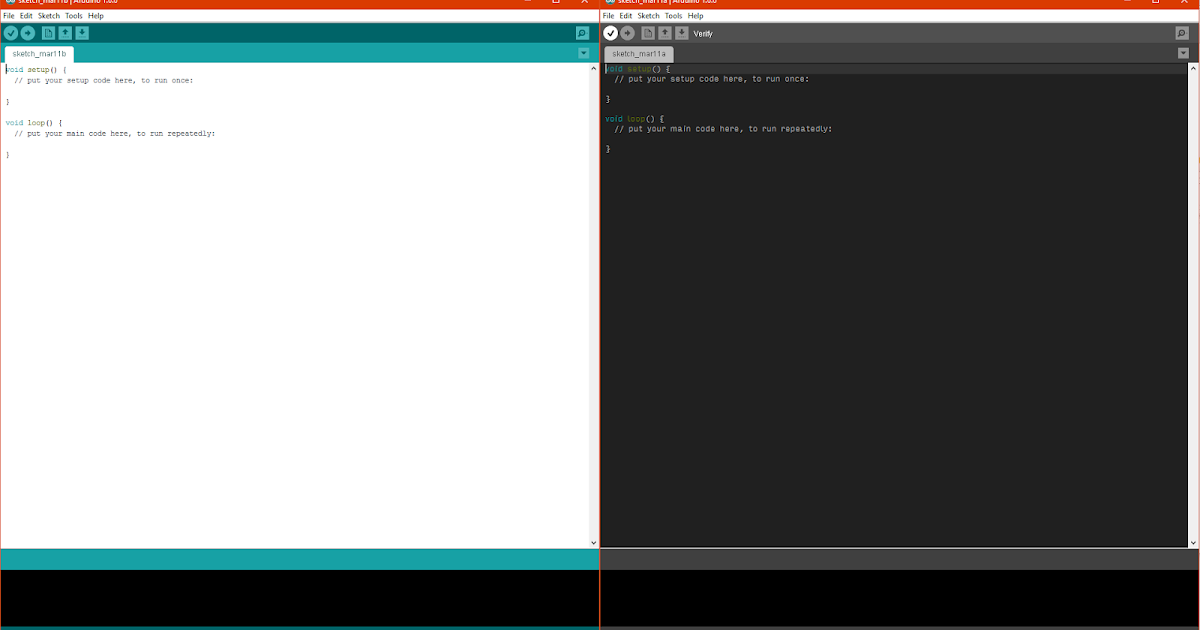Screen dimensions: 1200x630
Task: Open the Tools menu in the dark window
Action: (x=672, y=15)
